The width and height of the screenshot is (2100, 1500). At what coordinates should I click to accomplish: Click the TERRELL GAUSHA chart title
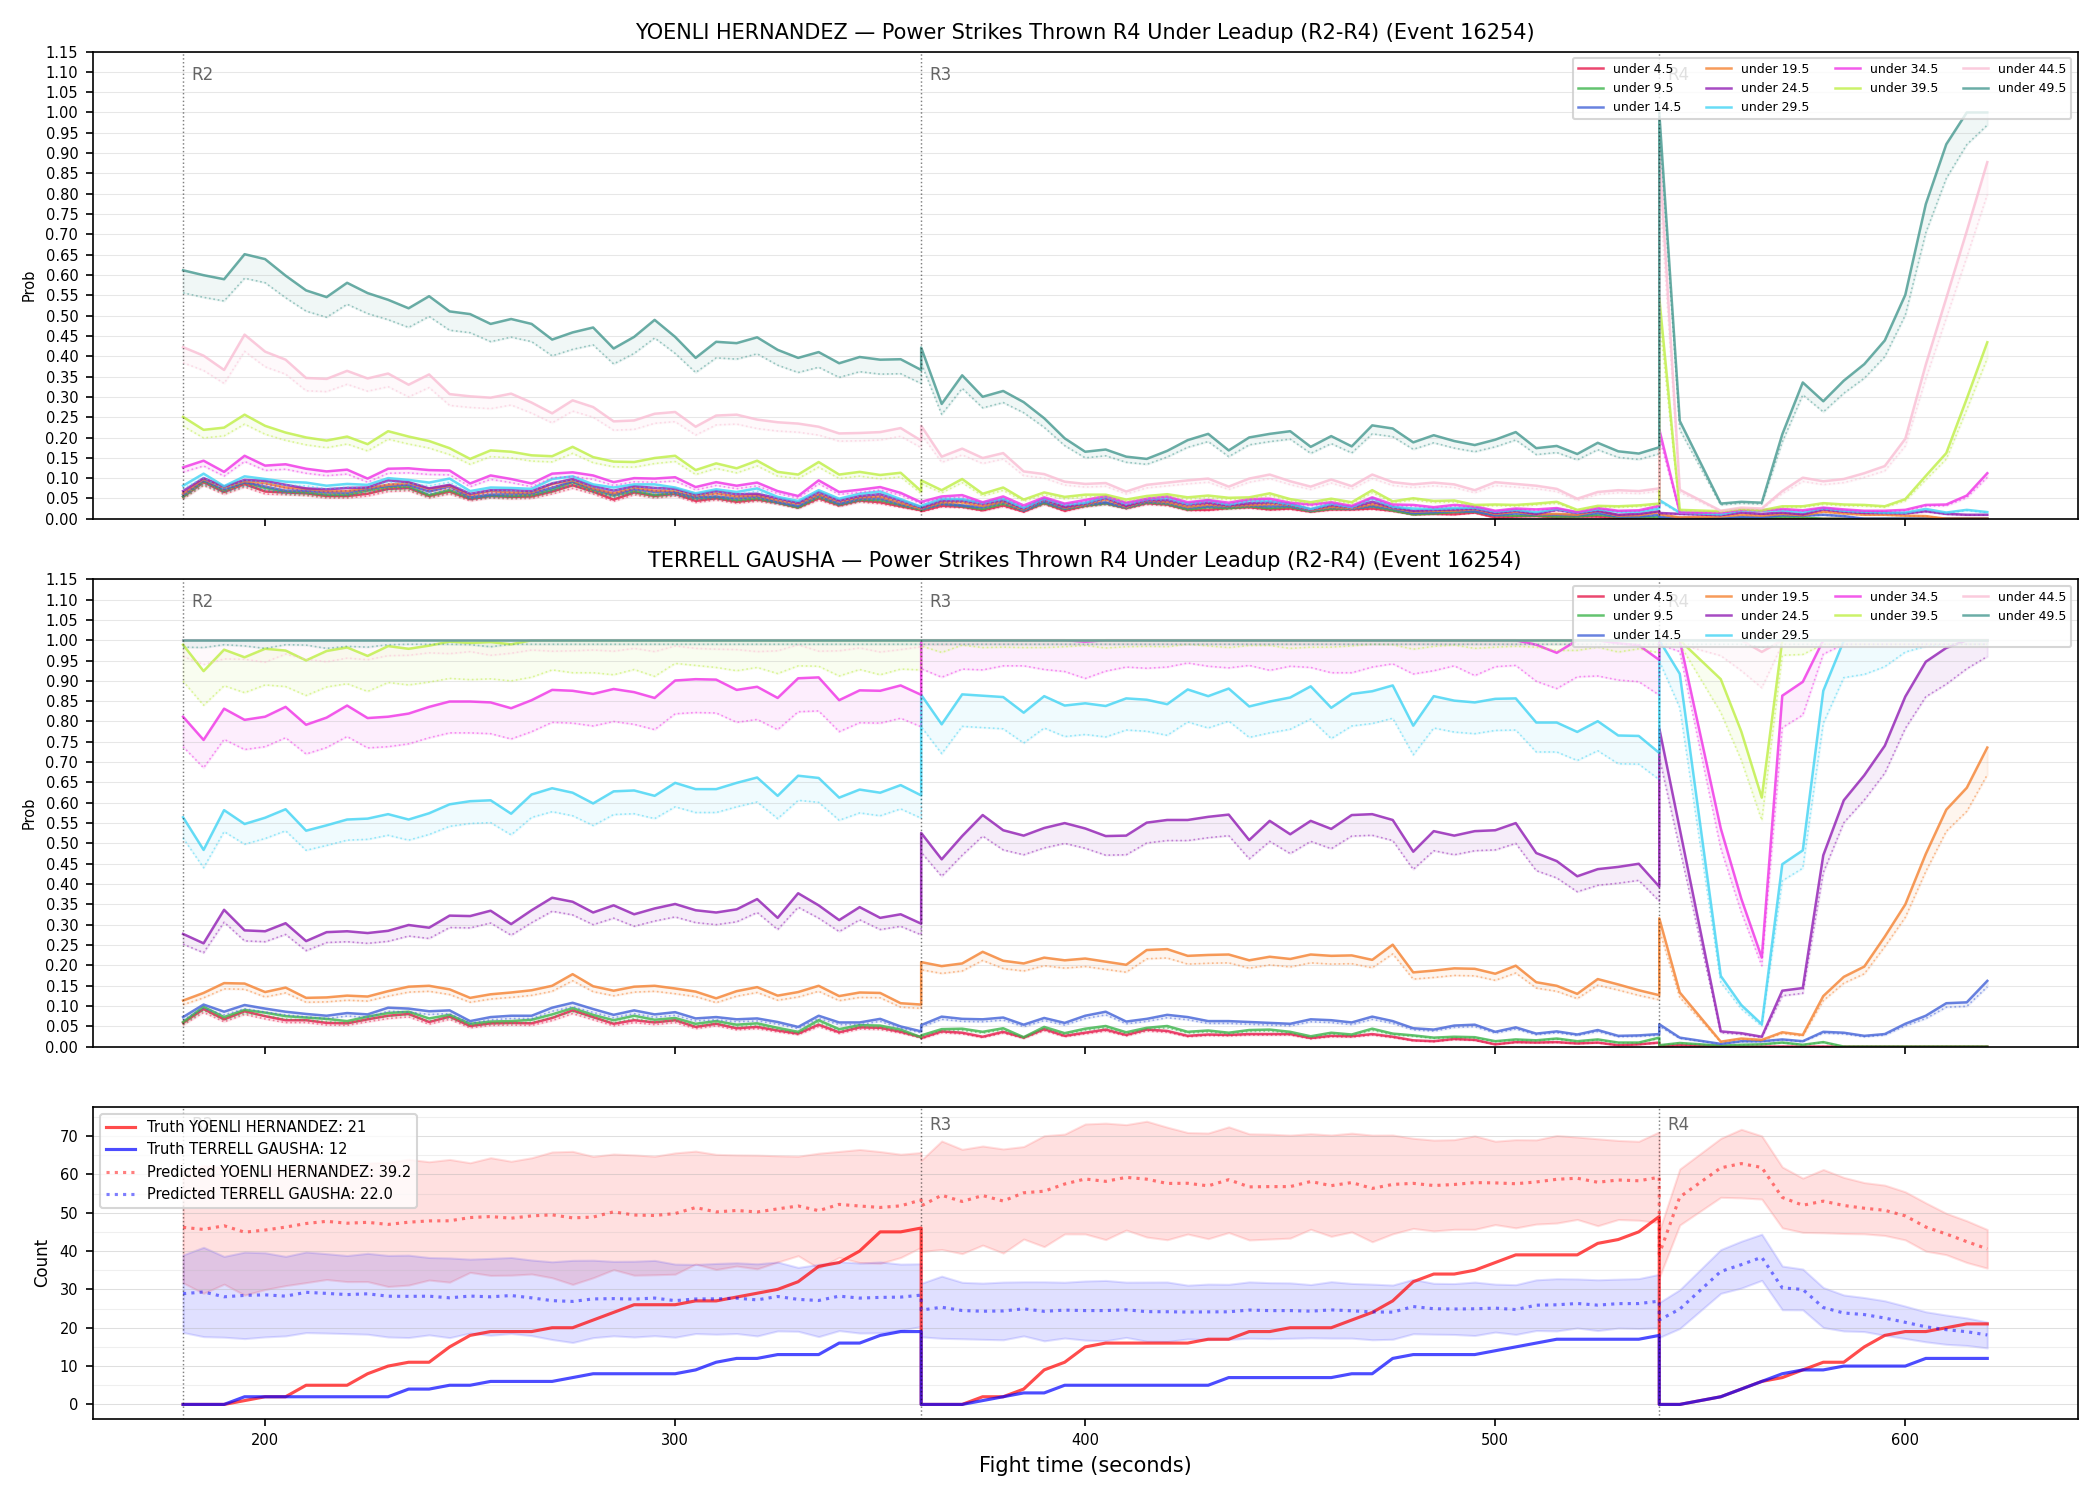1084,560
